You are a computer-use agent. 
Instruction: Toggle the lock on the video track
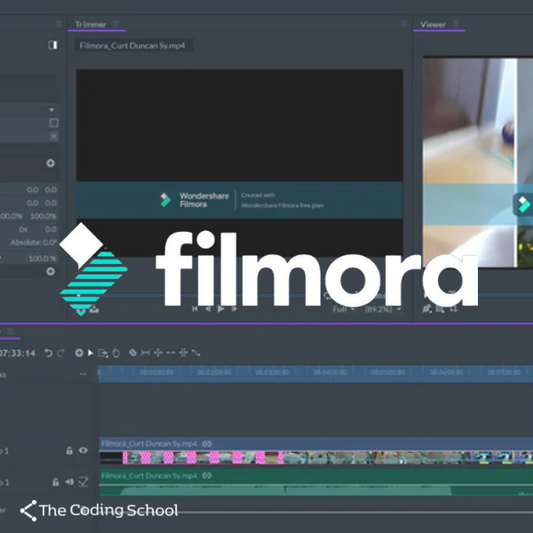click(69, 451)
